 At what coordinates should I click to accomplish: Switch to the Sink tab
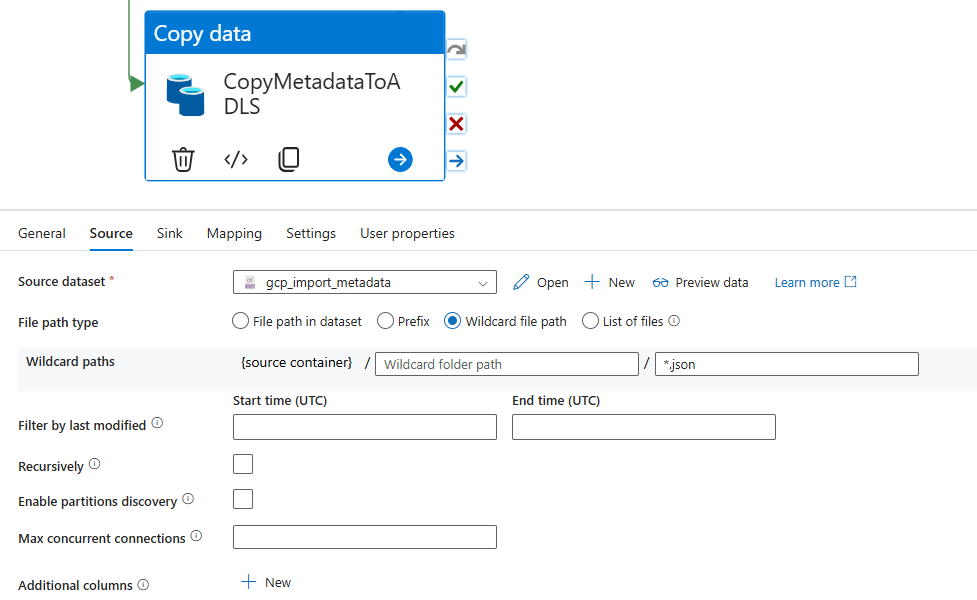169,233
